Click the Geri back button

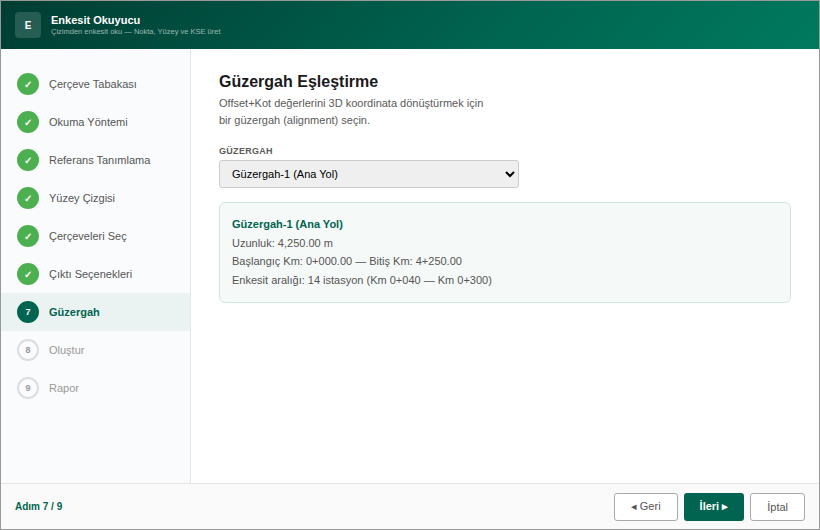pyautogui.click(x=646, y=506)
